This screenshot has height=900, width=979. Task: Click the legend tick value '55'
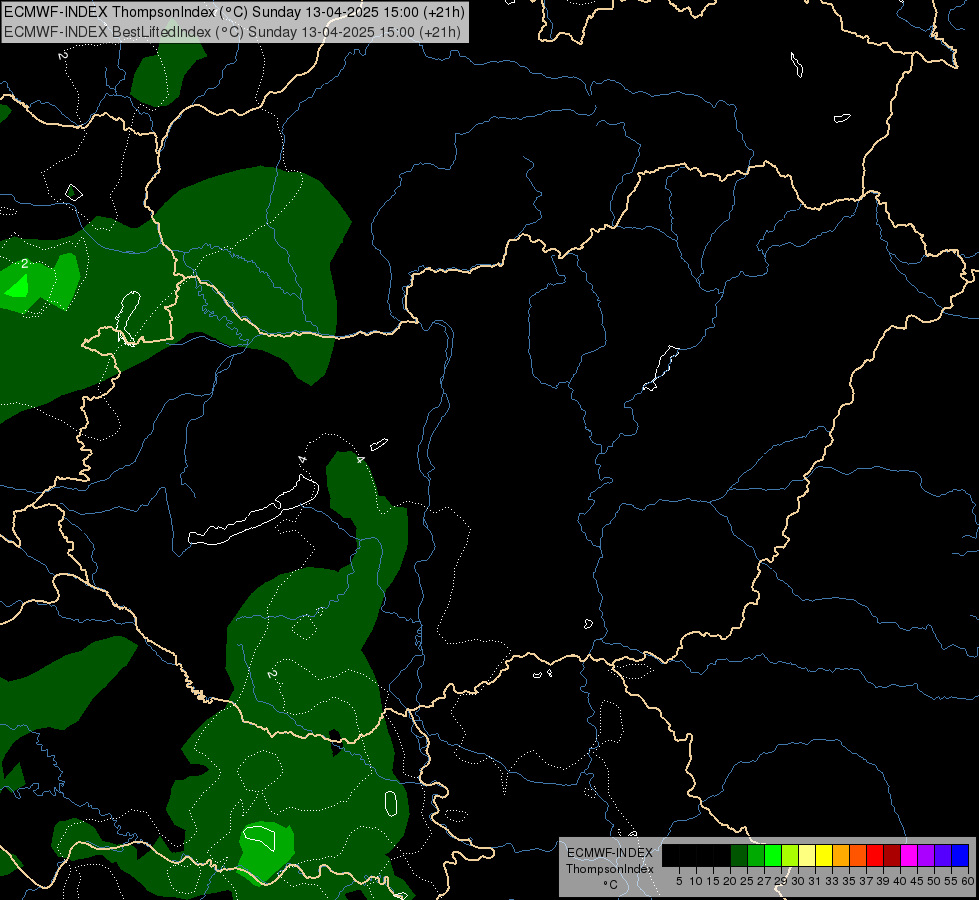pyautogui.click(x=950, y=881)
